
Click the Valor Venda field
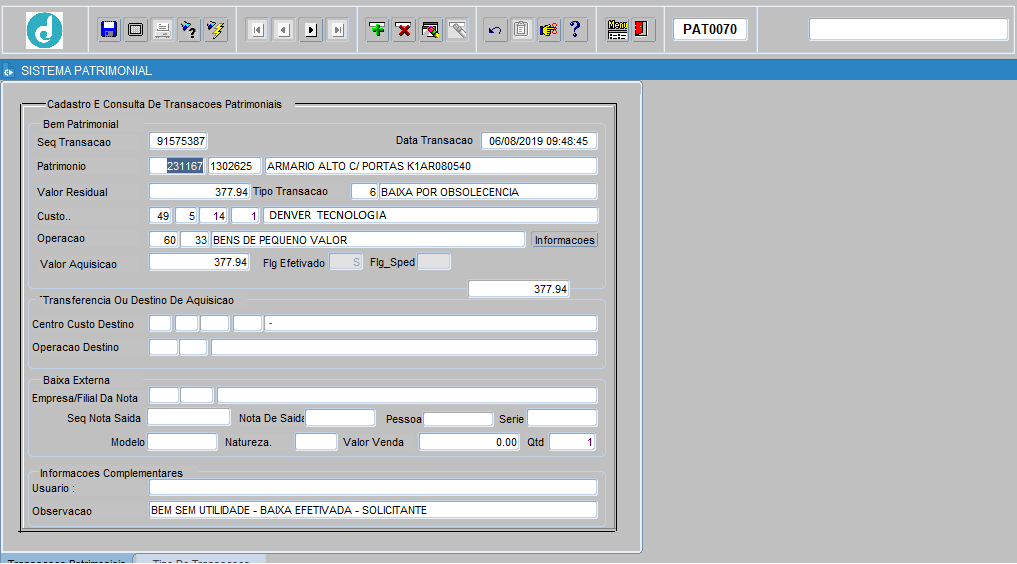[469, 442]
